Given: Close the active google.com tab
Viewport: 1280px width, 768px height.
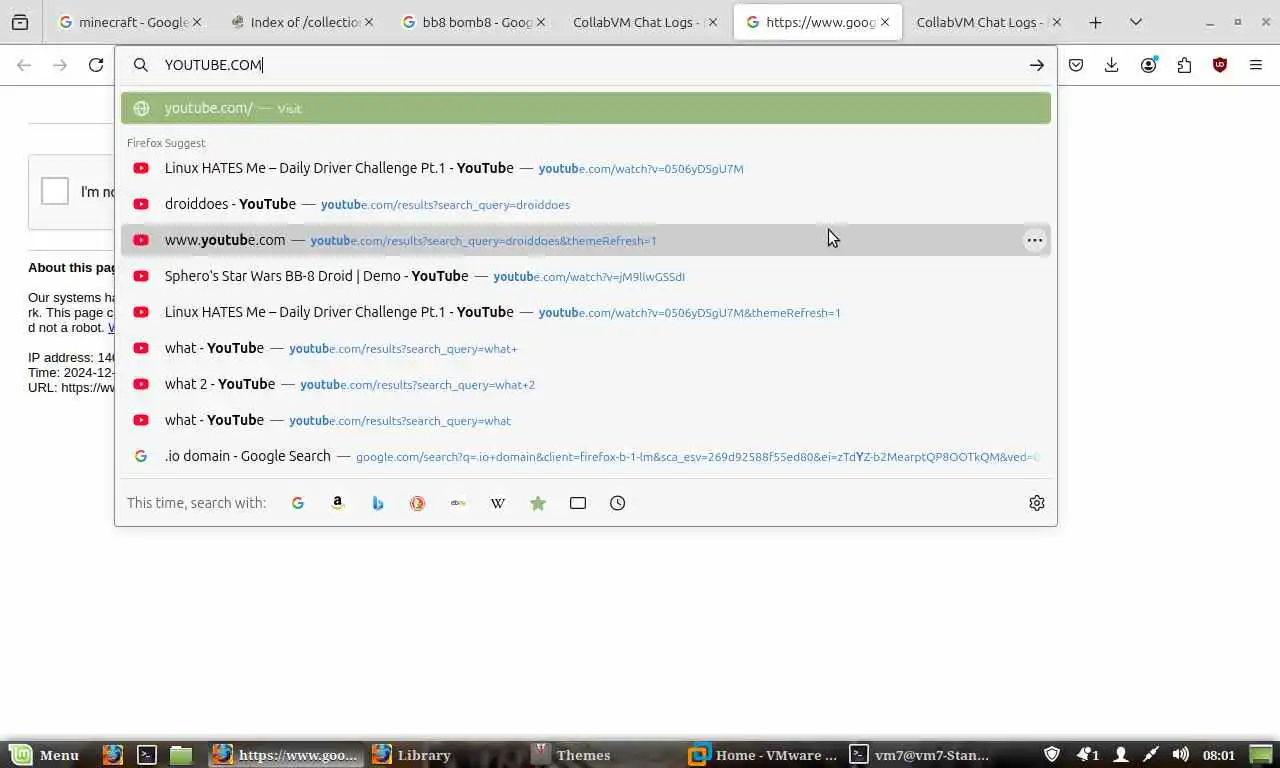Looking at the screenshot, I should (x=885, y=22).
